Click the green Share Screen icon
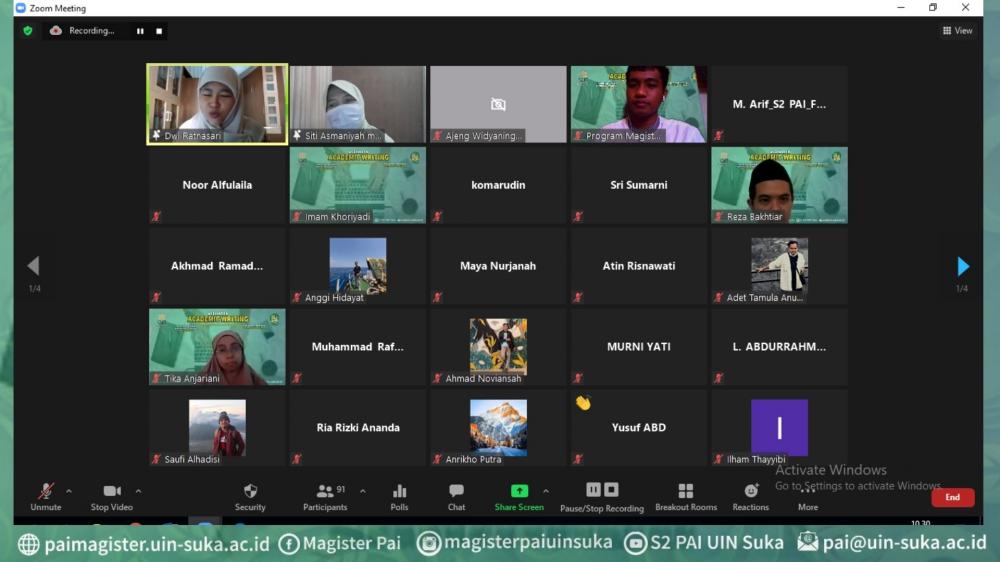Screen dimensions: 1000x562 click(x=519, y=491)
